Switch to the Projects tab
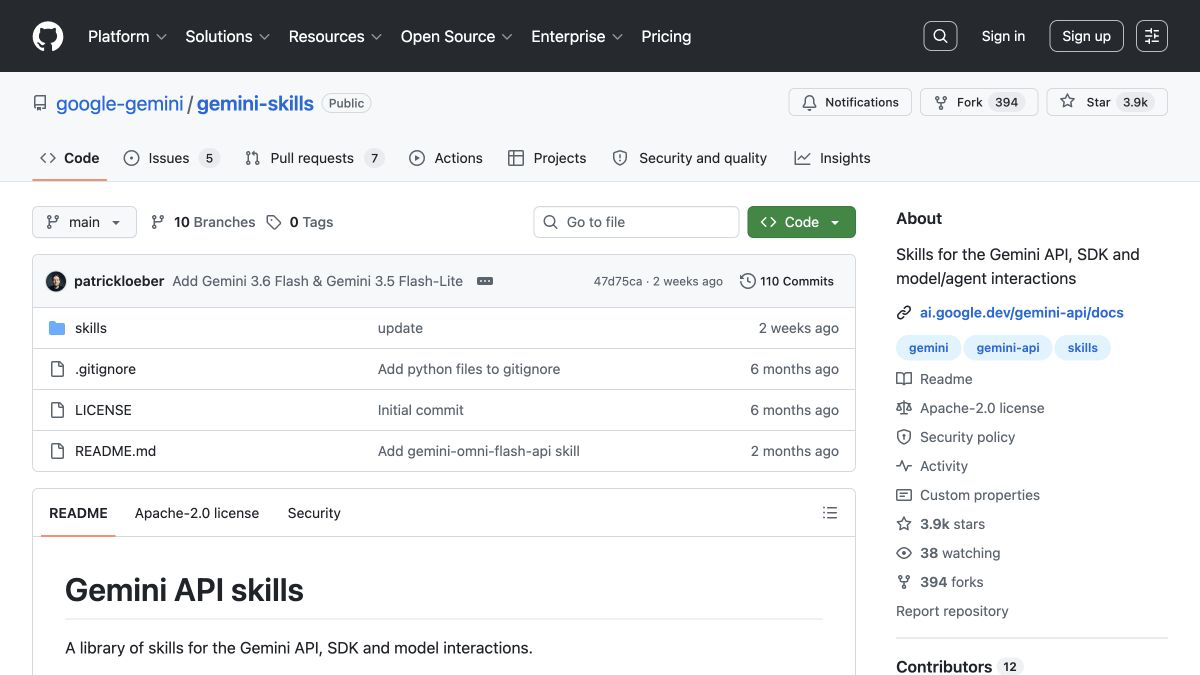Screen dimensions: 1200x675 pyautogui.click(x=547, y=158)
